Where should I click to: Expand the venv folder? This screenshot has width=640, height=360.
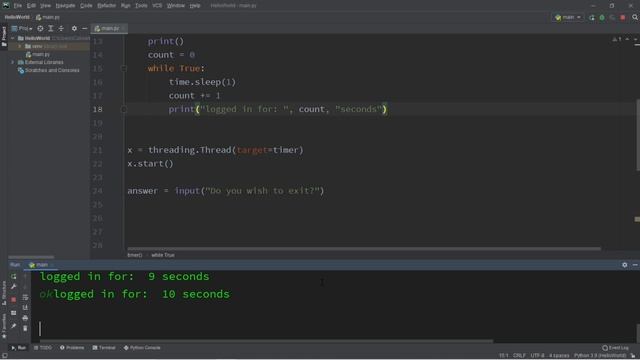(x=20, y=47)
